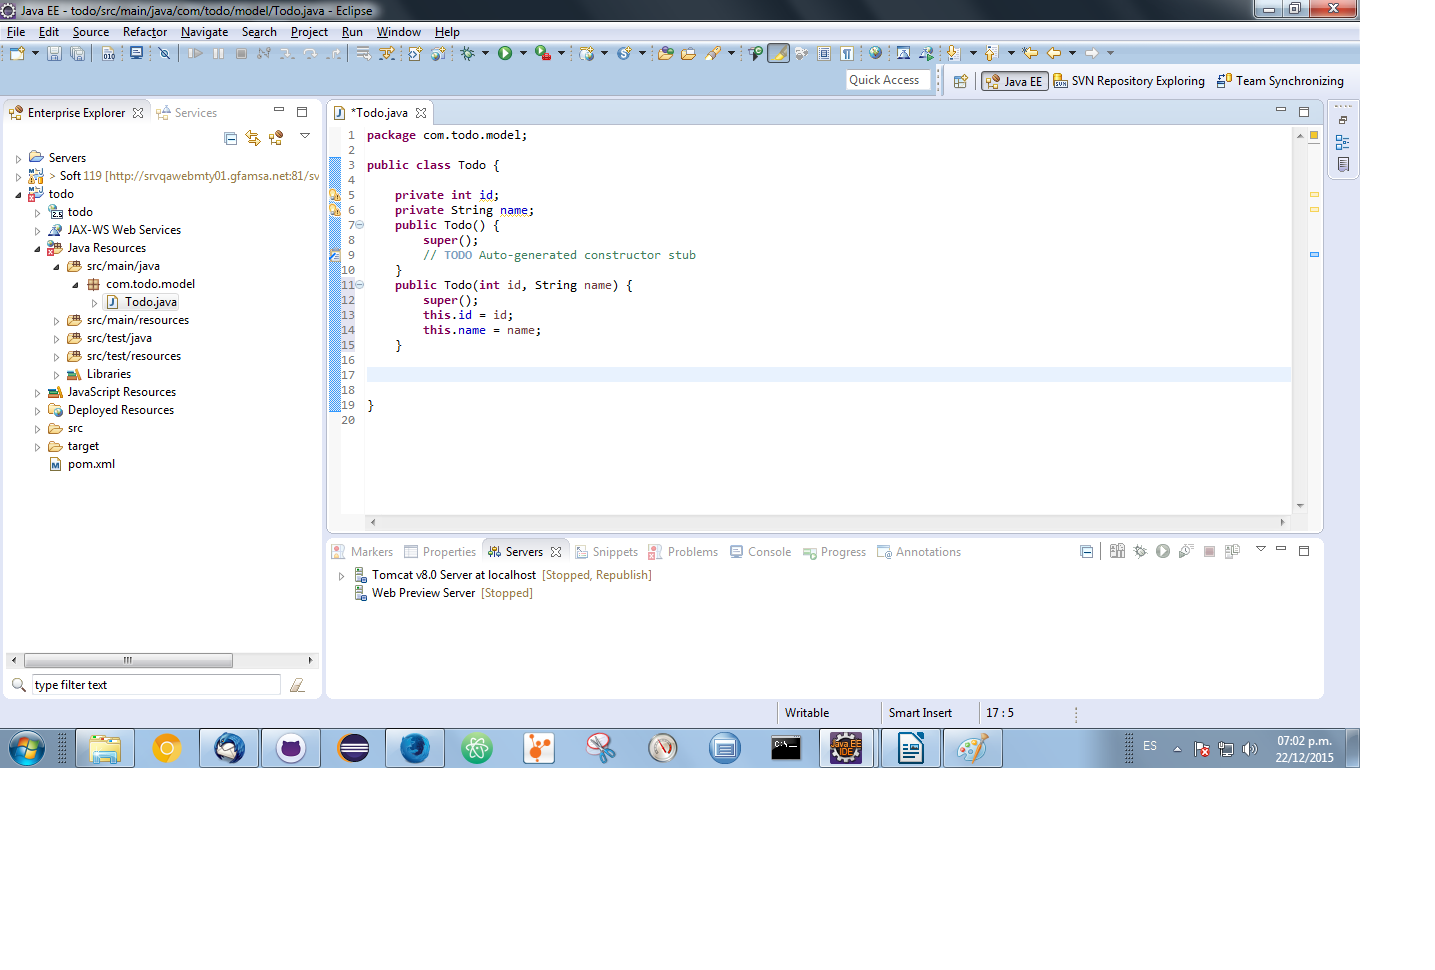The image size is (1435, 970).
Task: Open the Project menu
Action: click(309, 32)
